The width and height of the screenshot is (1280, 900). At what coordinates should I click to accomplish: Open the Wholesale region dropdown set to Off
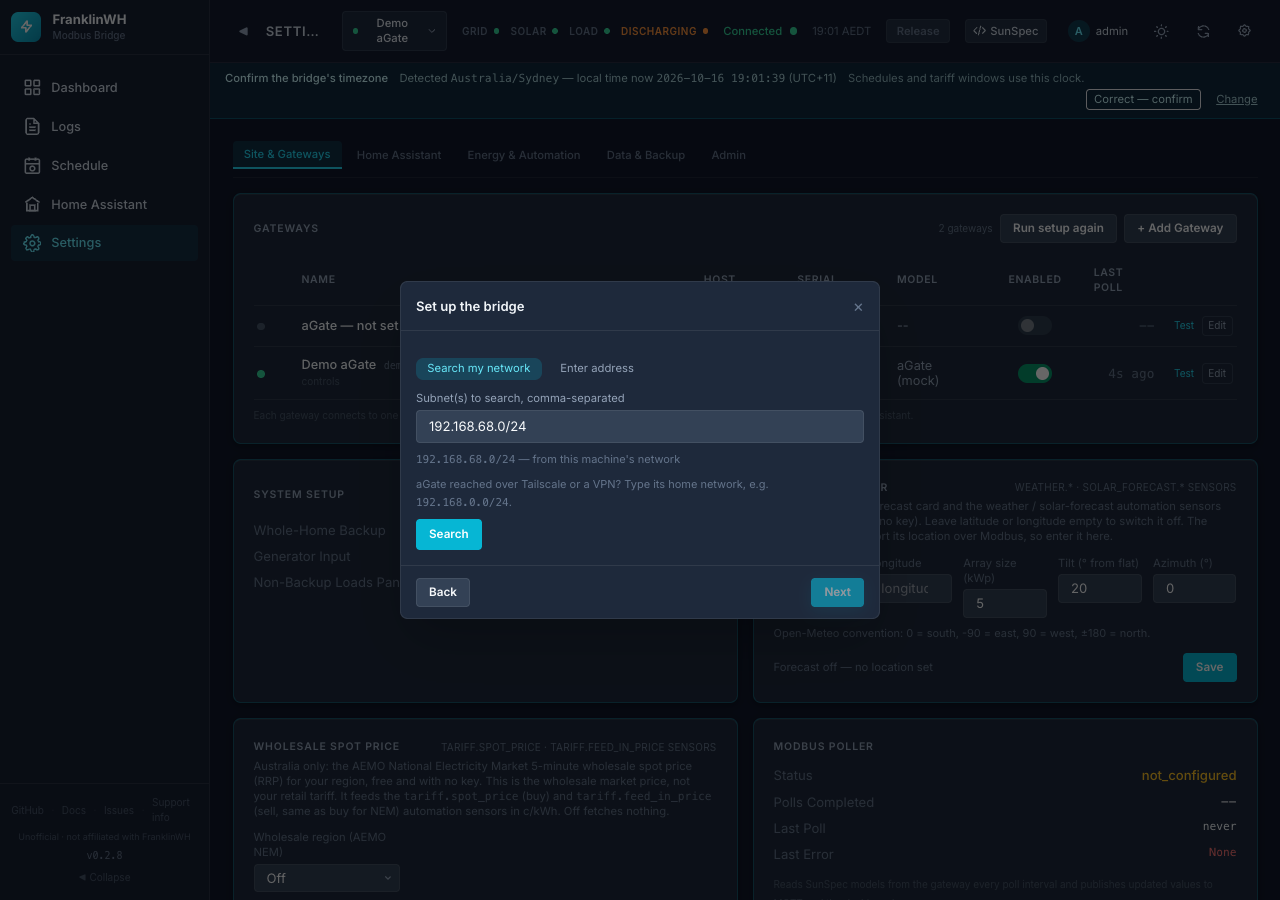(x=327, y=878)
